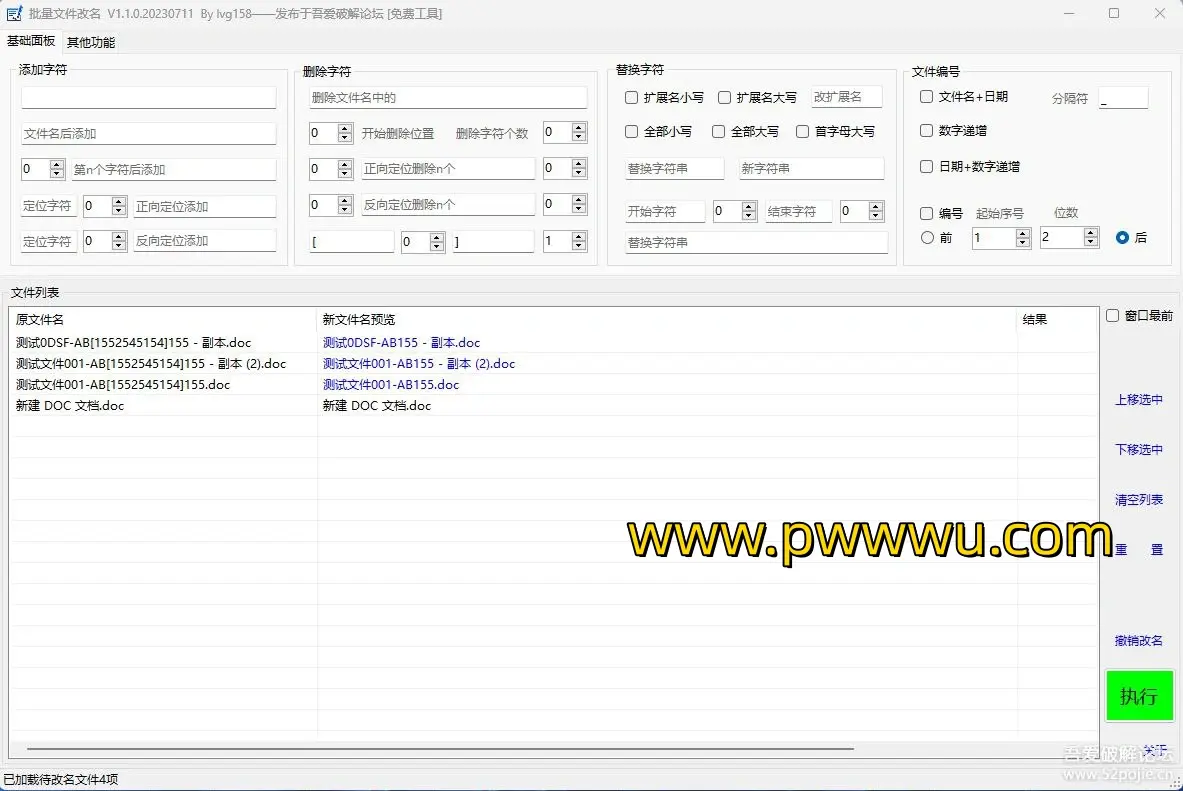Click 撤销改名 to undo renaming

coord(1139,641)
